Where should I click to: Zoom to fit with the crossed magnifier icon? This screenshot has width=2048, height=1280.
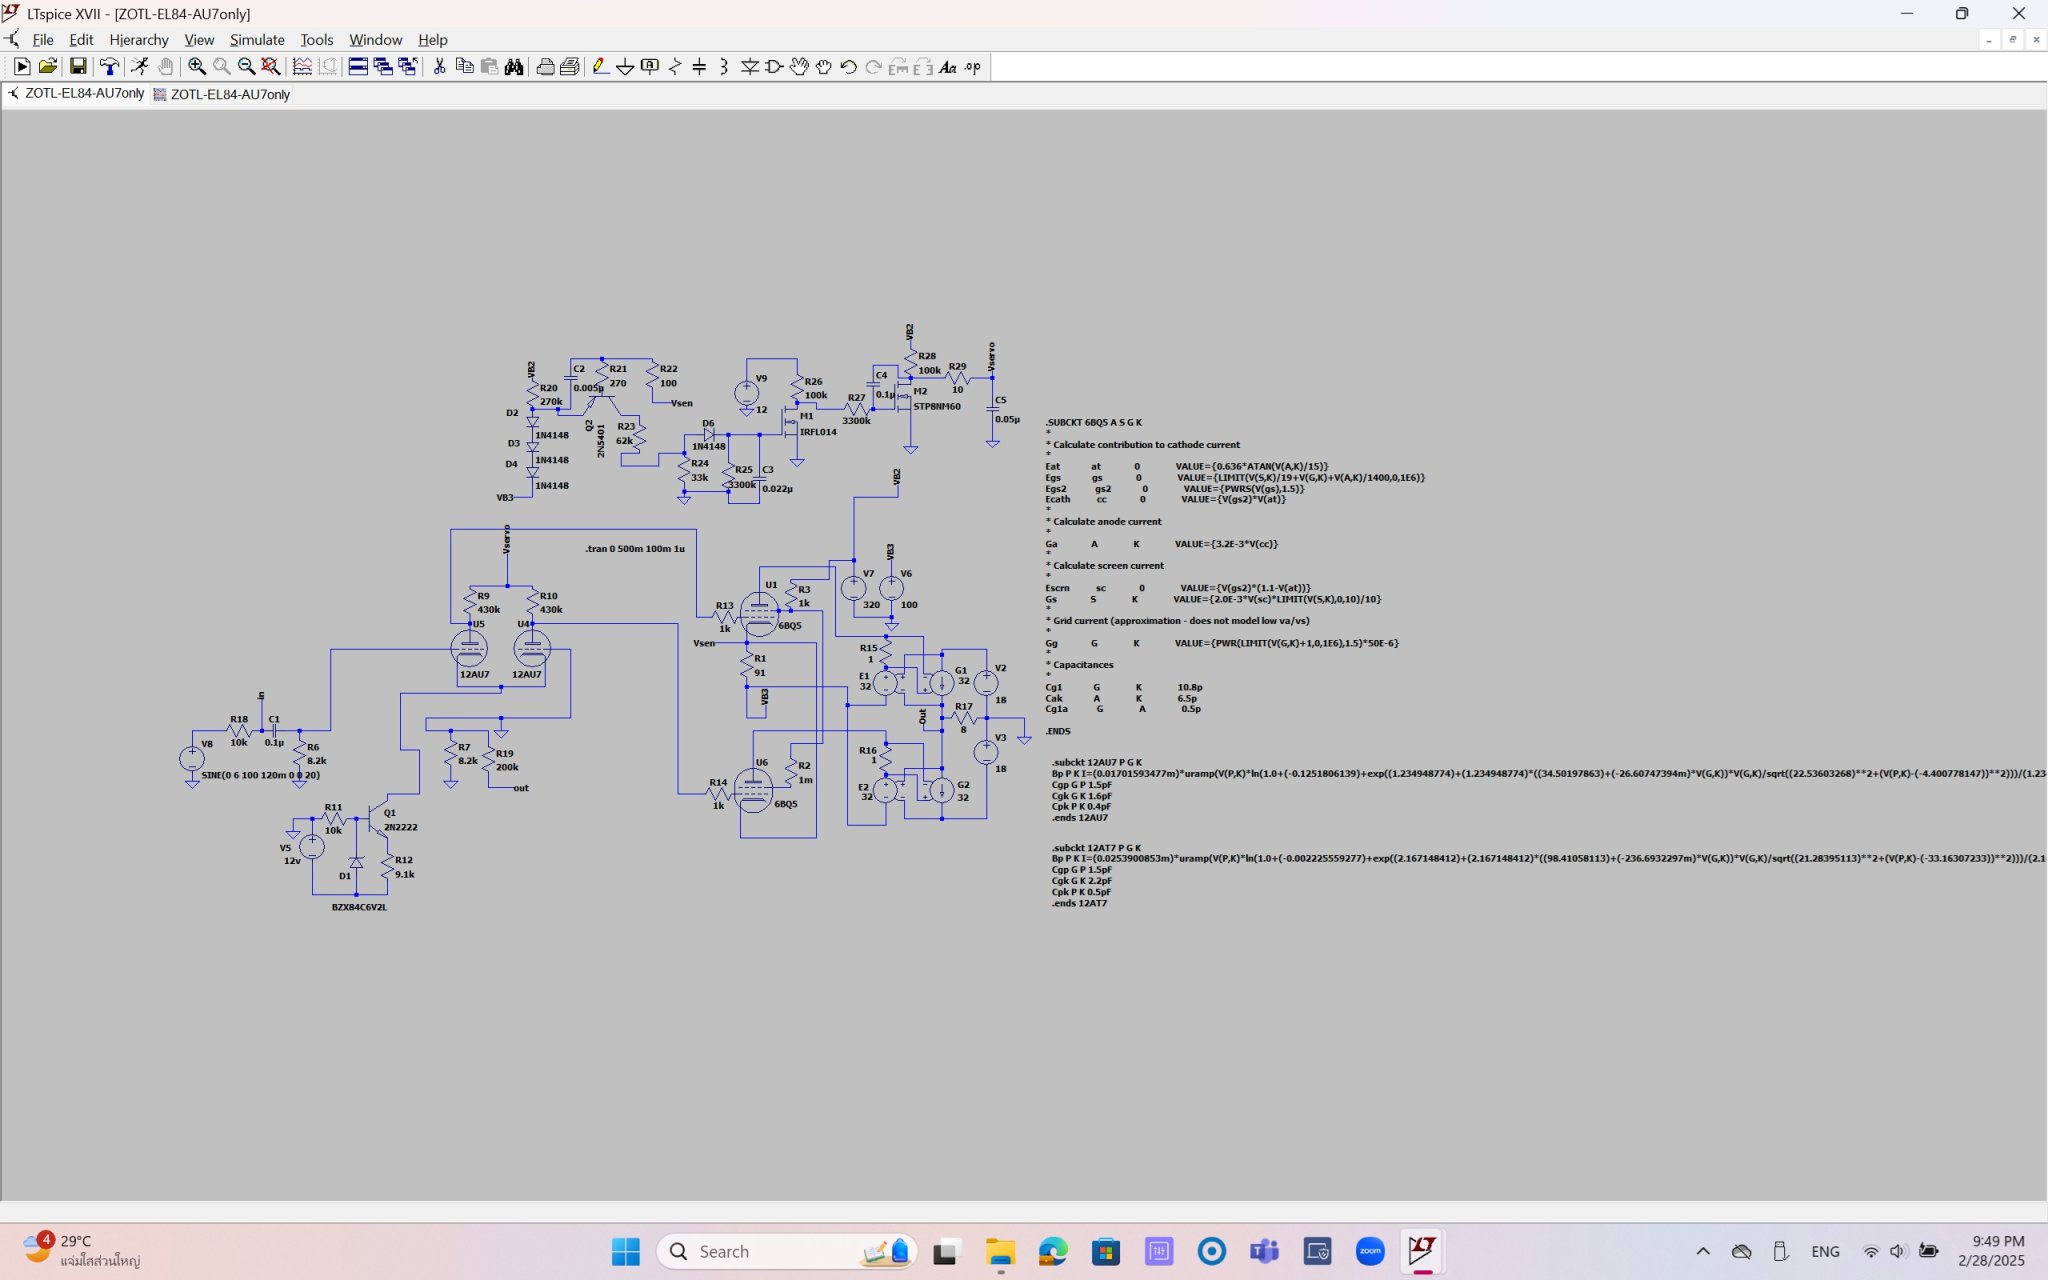[271, 67]
